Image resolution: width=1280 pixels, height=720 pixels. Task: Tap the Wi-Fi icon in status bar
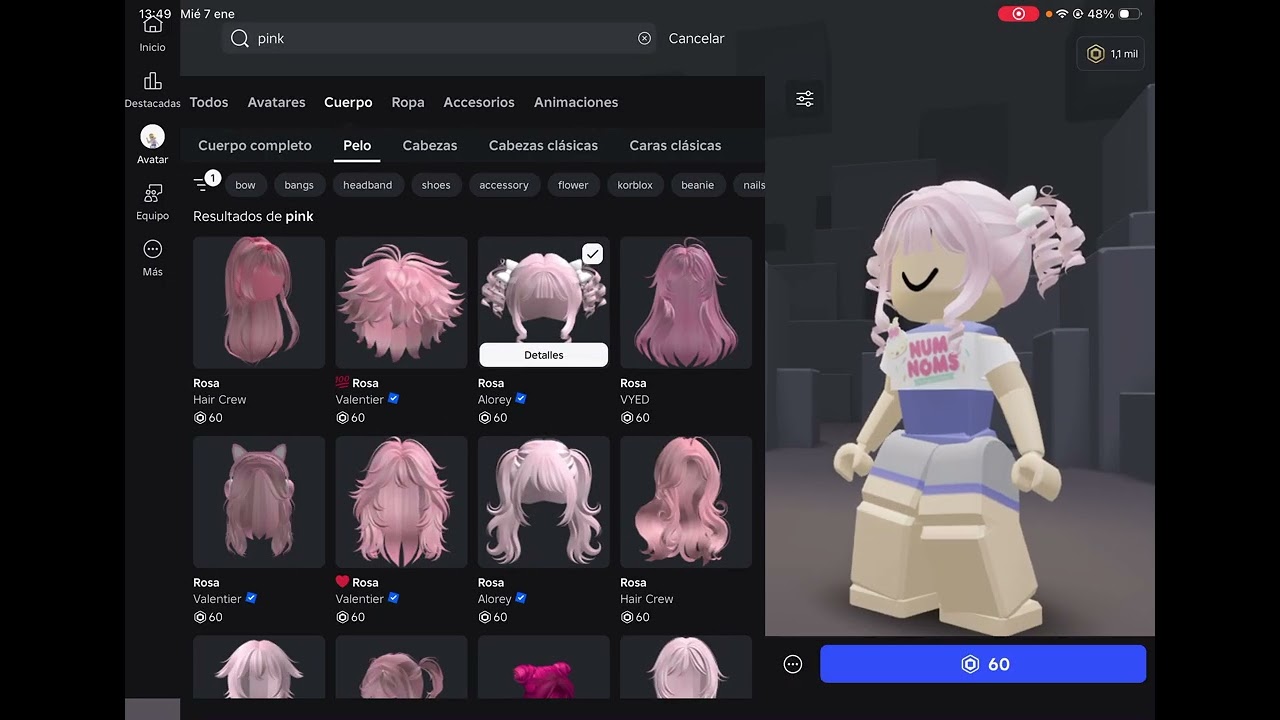pos(1062,14)
